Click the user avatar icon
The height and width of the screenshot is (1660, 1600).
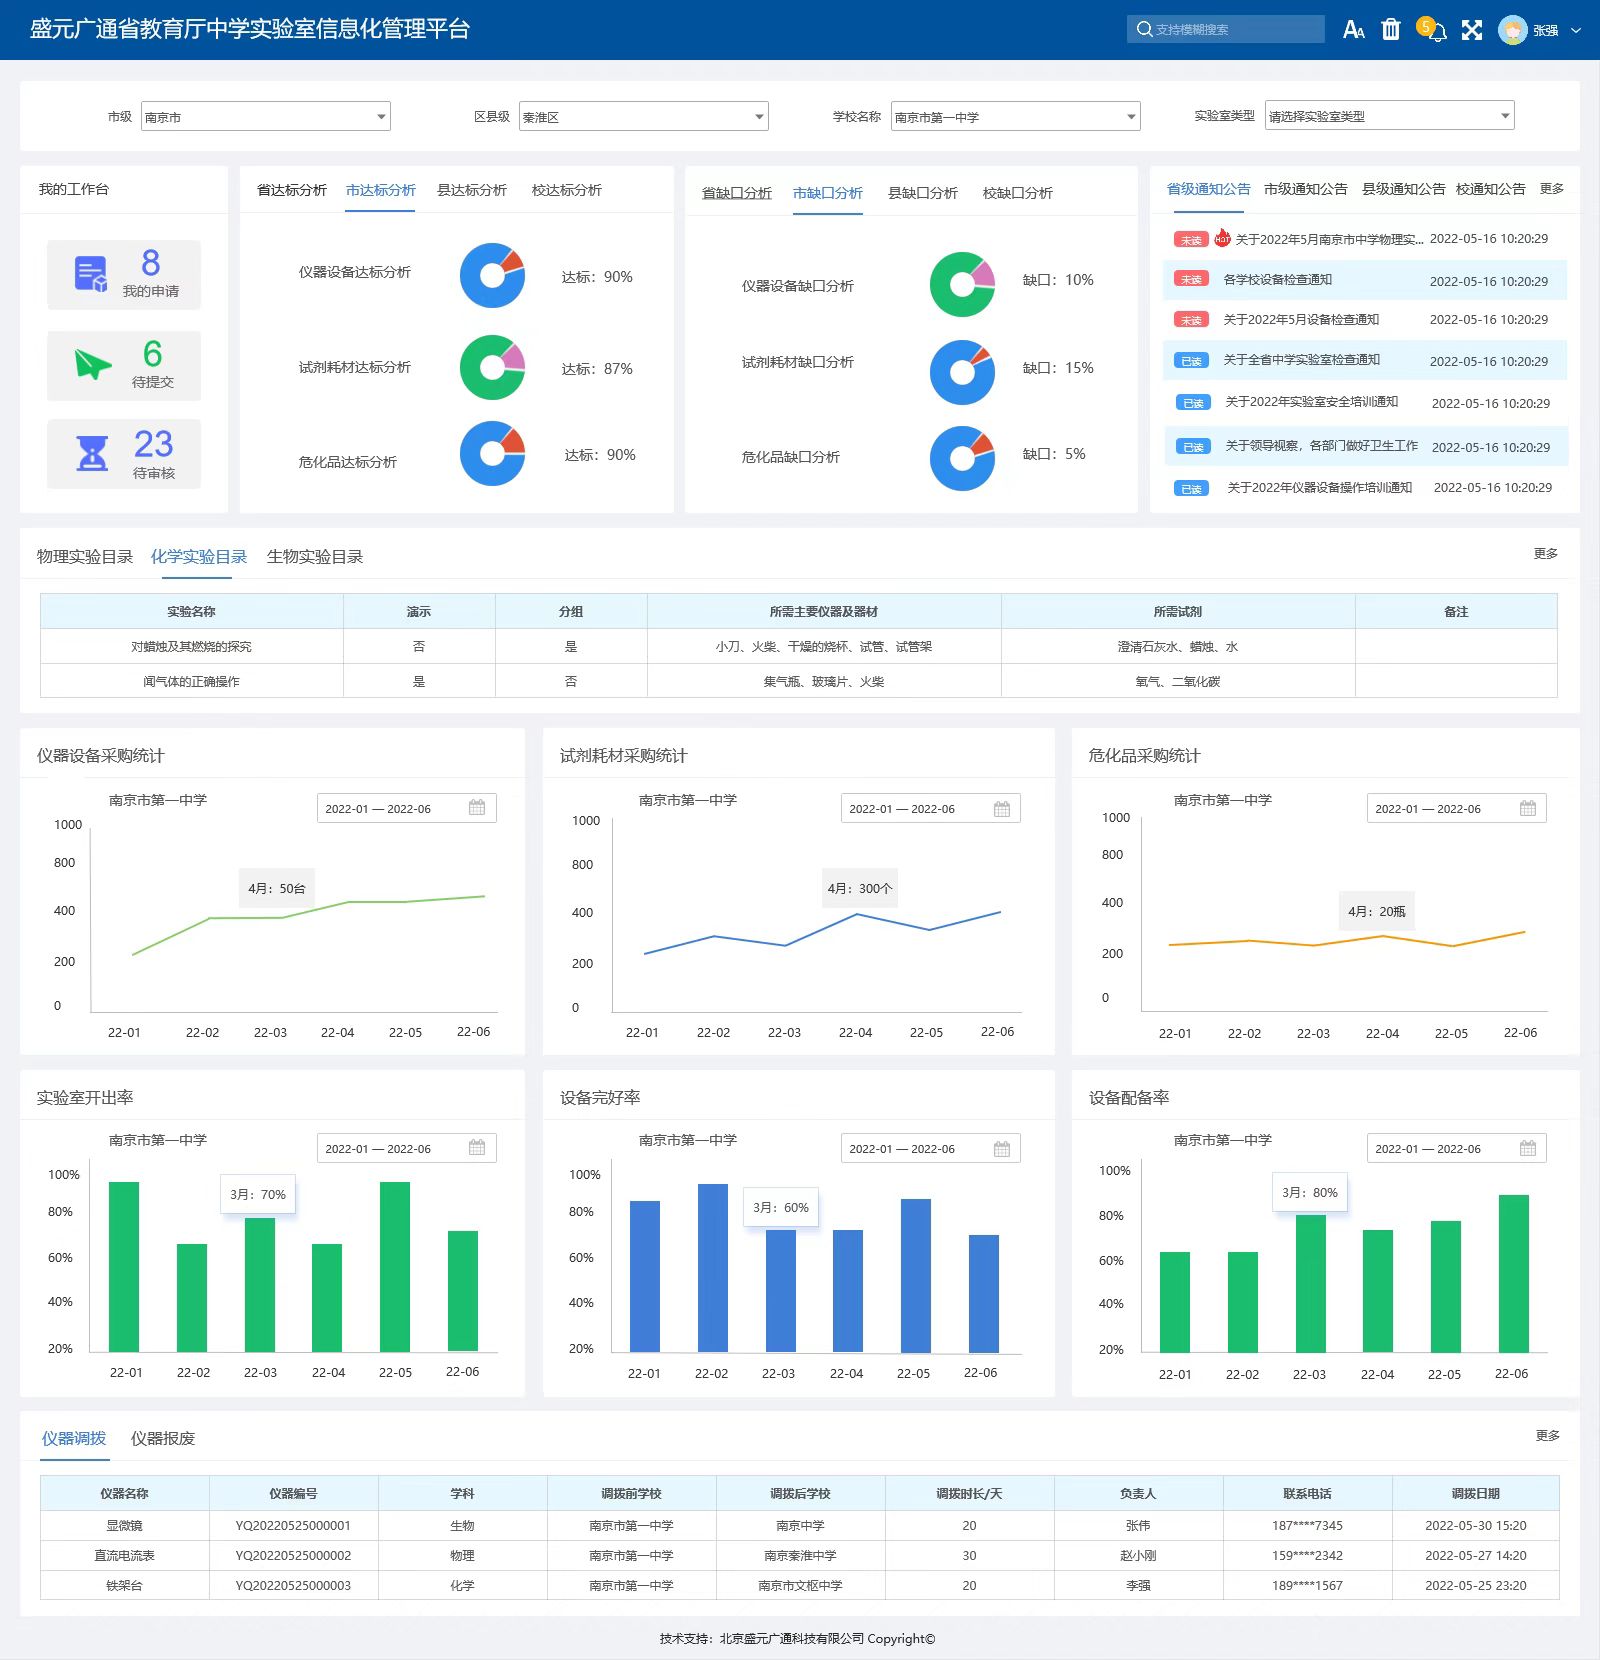(1512, 30)
